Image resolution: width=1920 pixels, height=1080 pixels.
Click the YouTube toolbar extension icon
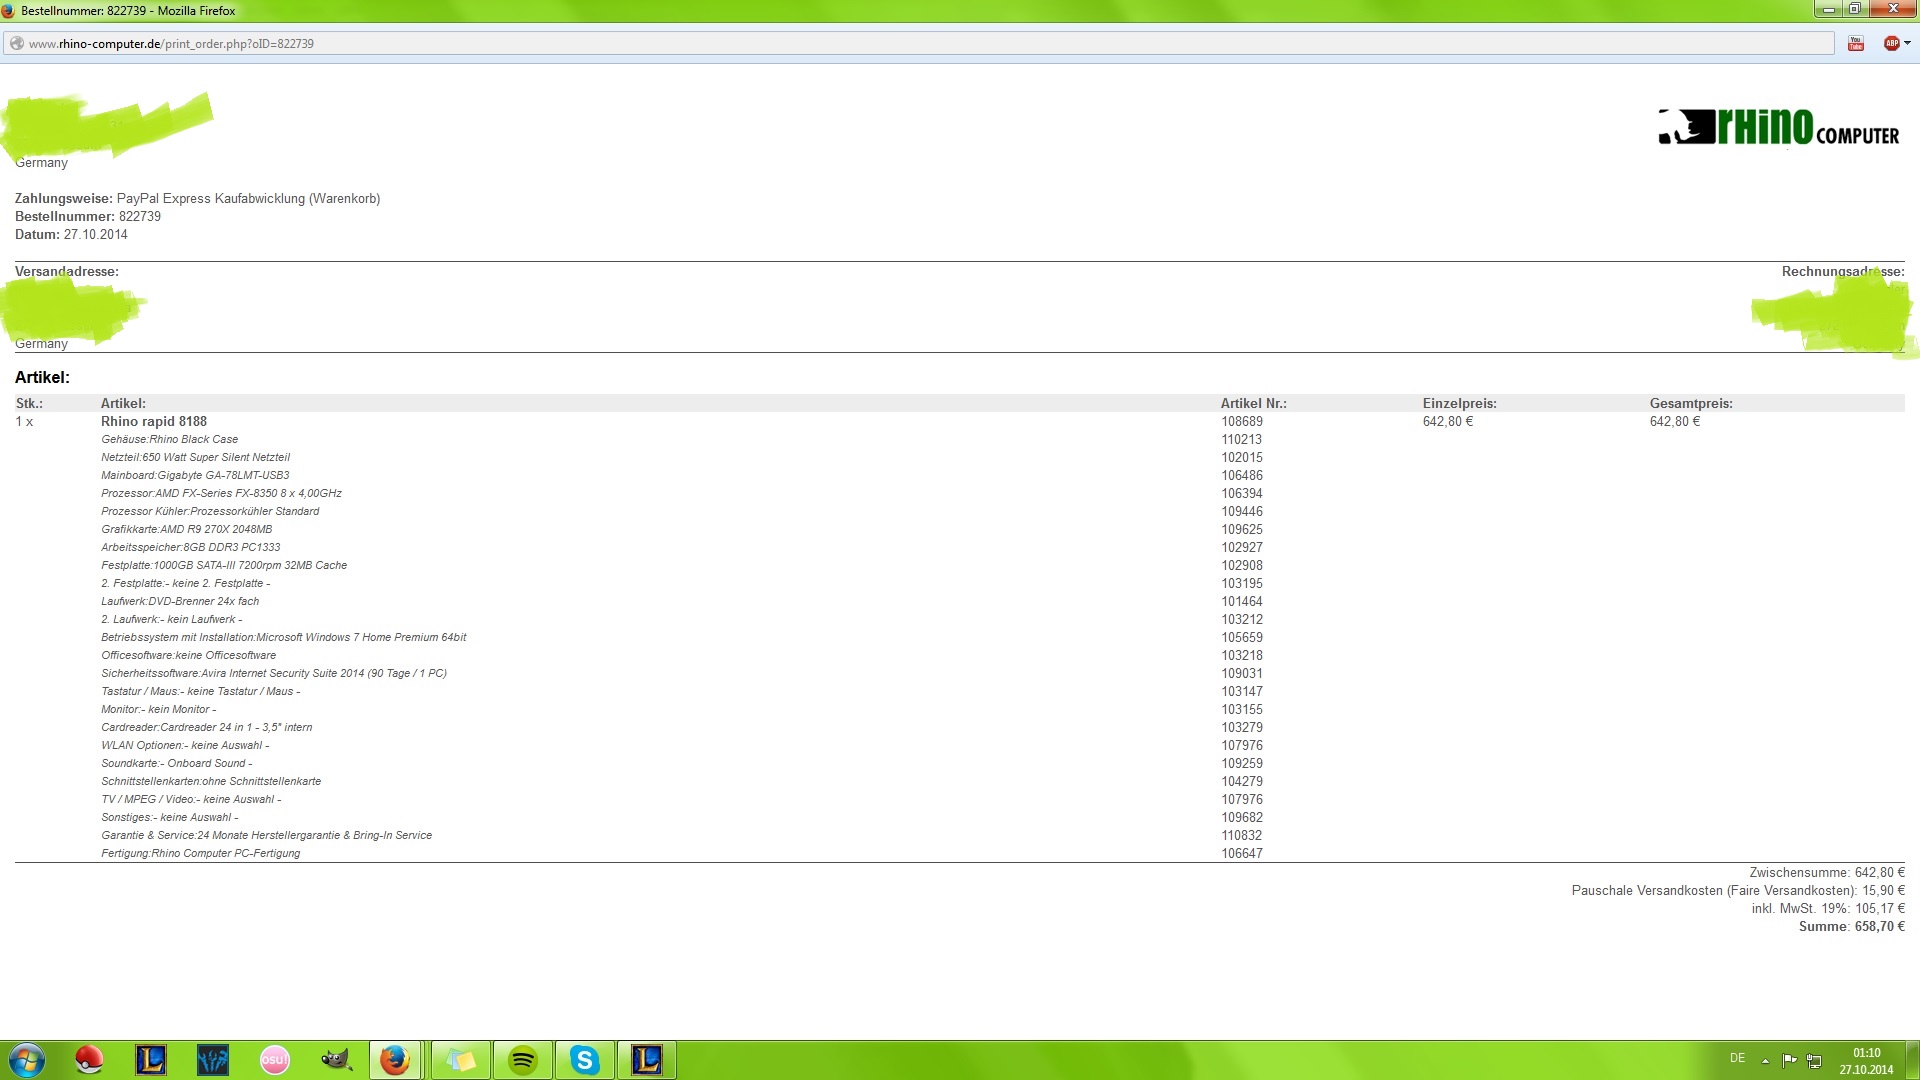coord(1856,43)
